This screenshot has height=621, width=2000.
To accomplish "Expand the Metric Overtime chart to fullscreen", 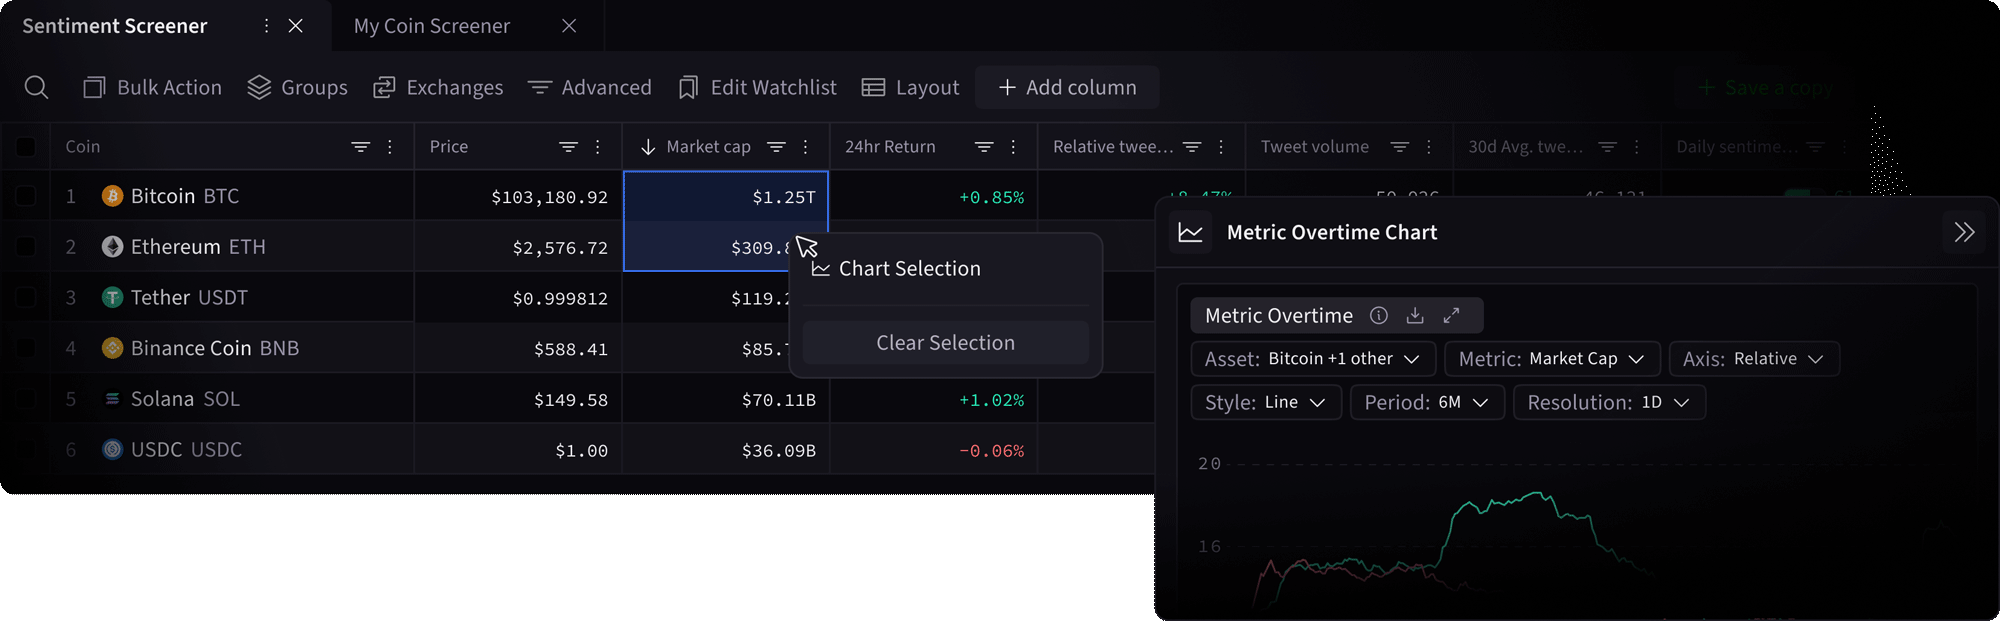I will click(x=1452, y=315).
